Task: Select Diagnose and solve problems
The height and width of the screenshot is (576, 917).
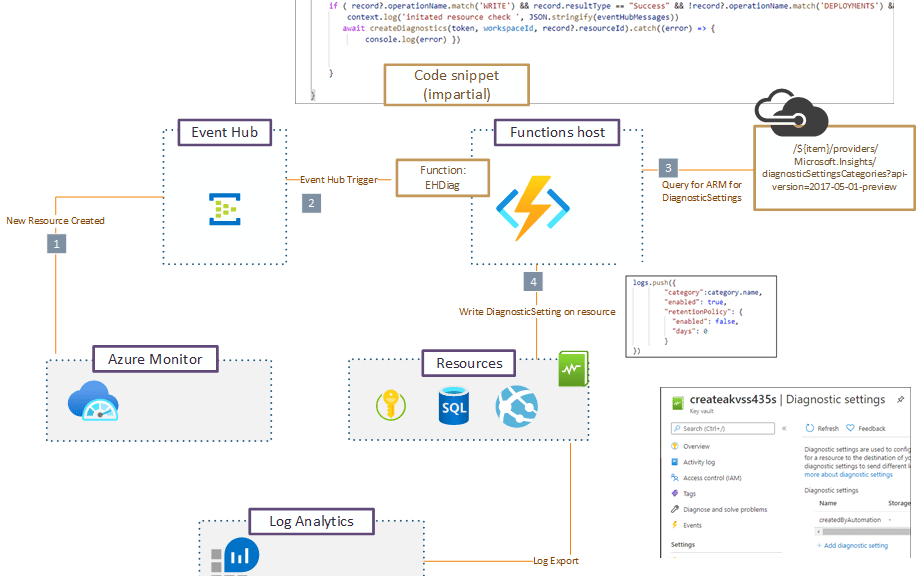Action: pos(725,509)
